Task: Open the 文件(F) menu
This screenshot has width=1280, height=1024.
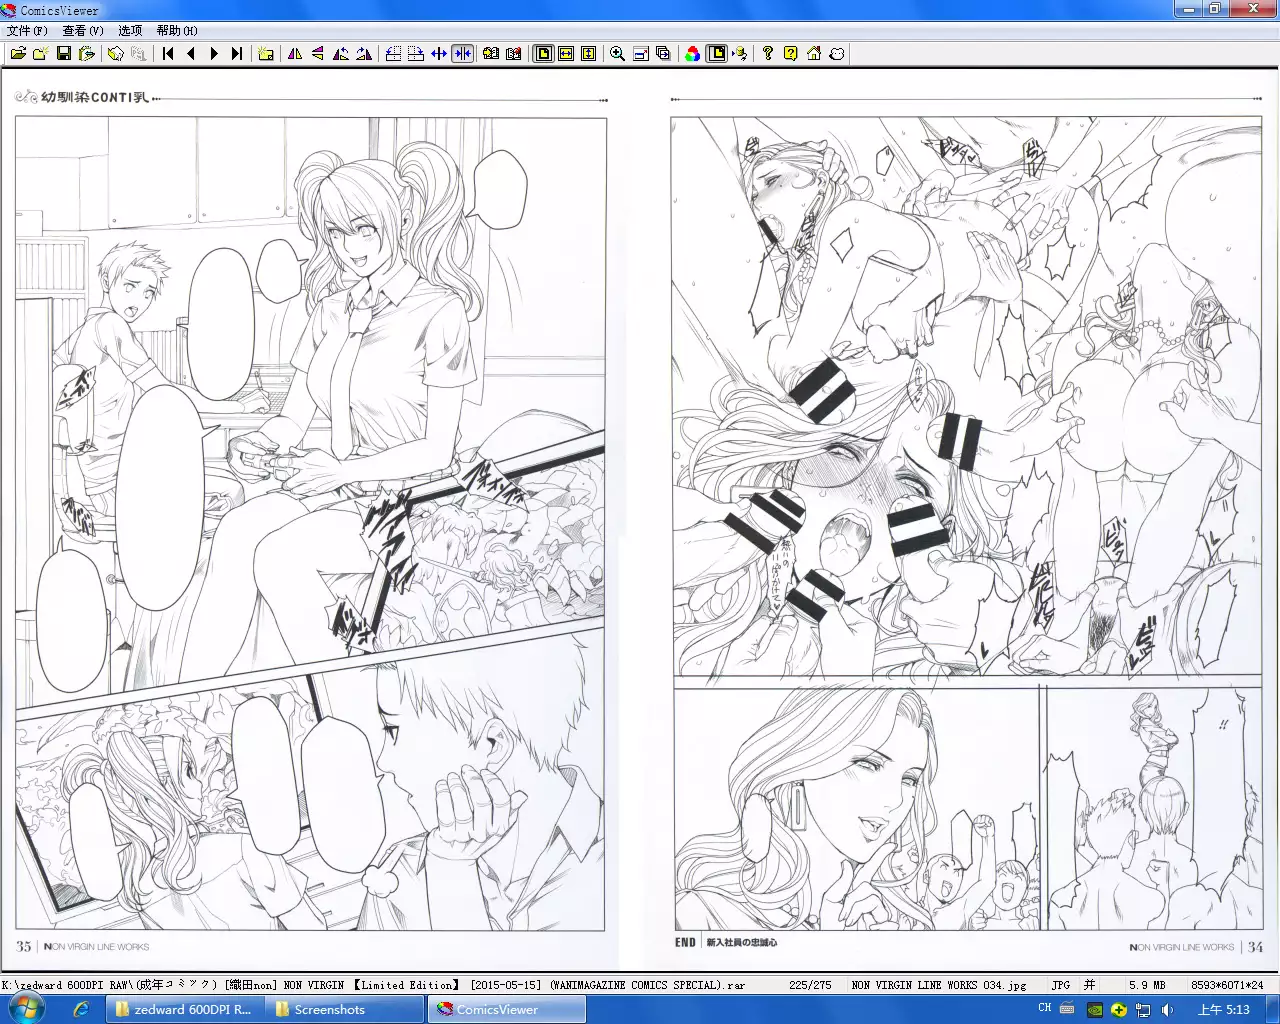Action: tap(27, 31)
